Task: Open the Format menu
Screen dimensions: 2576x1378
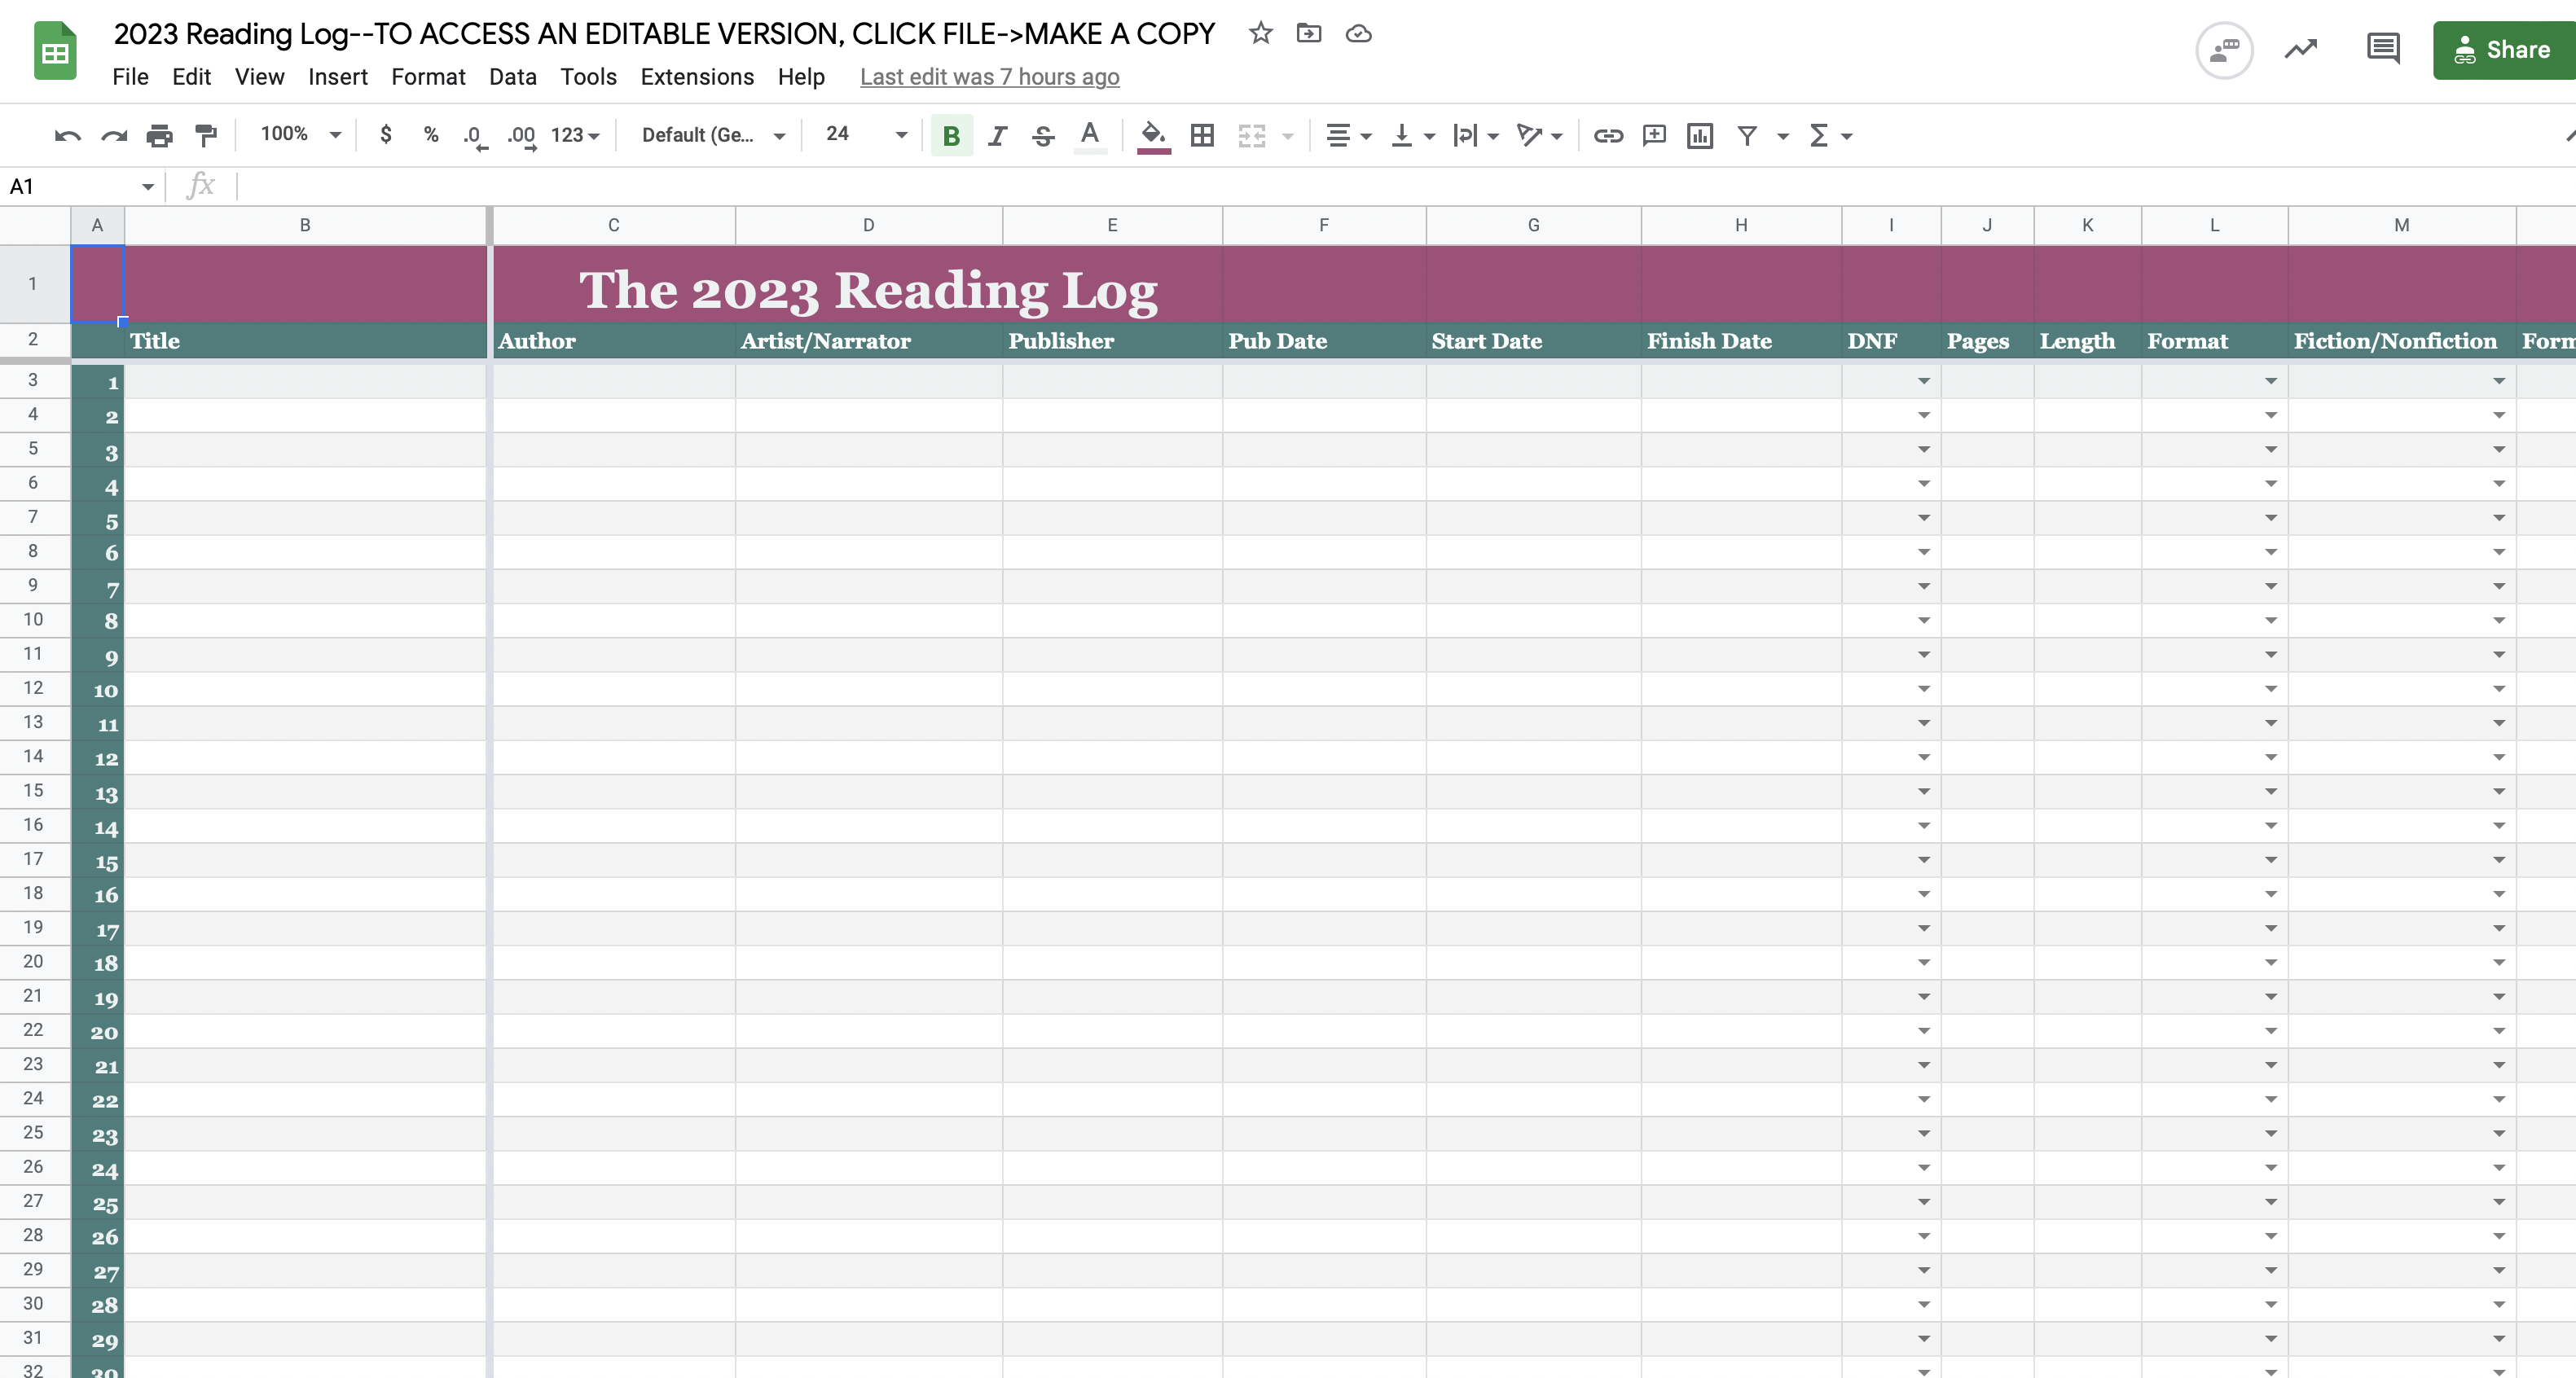Action: point(428,77)
